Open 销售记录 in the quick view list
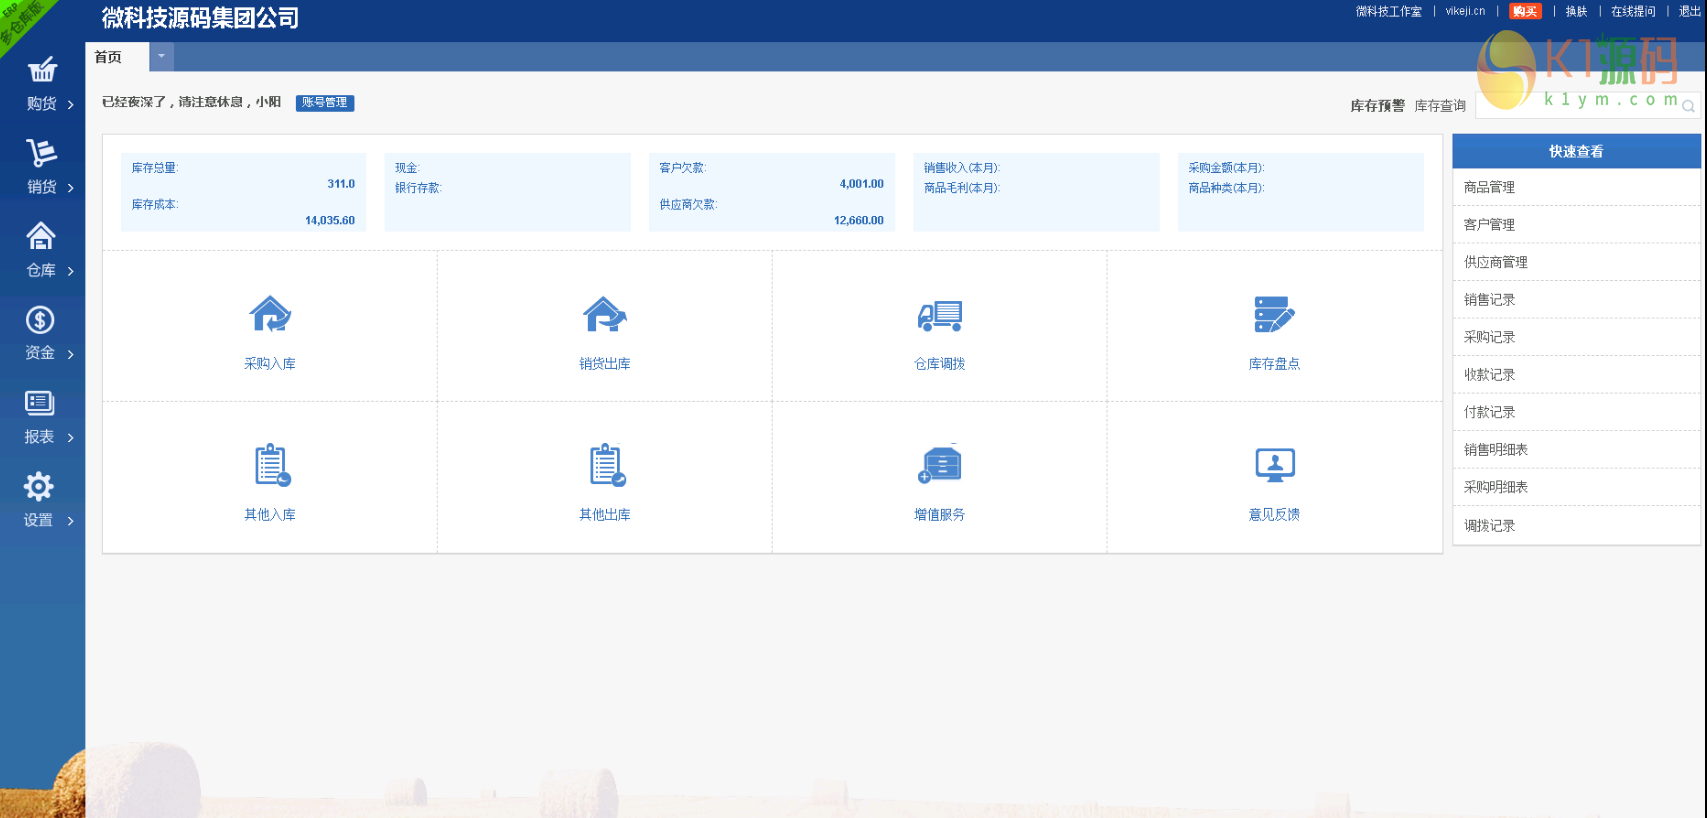The width and height of the screenshot is (1707, 818). pyautogui.click(x=1489, y=300)
